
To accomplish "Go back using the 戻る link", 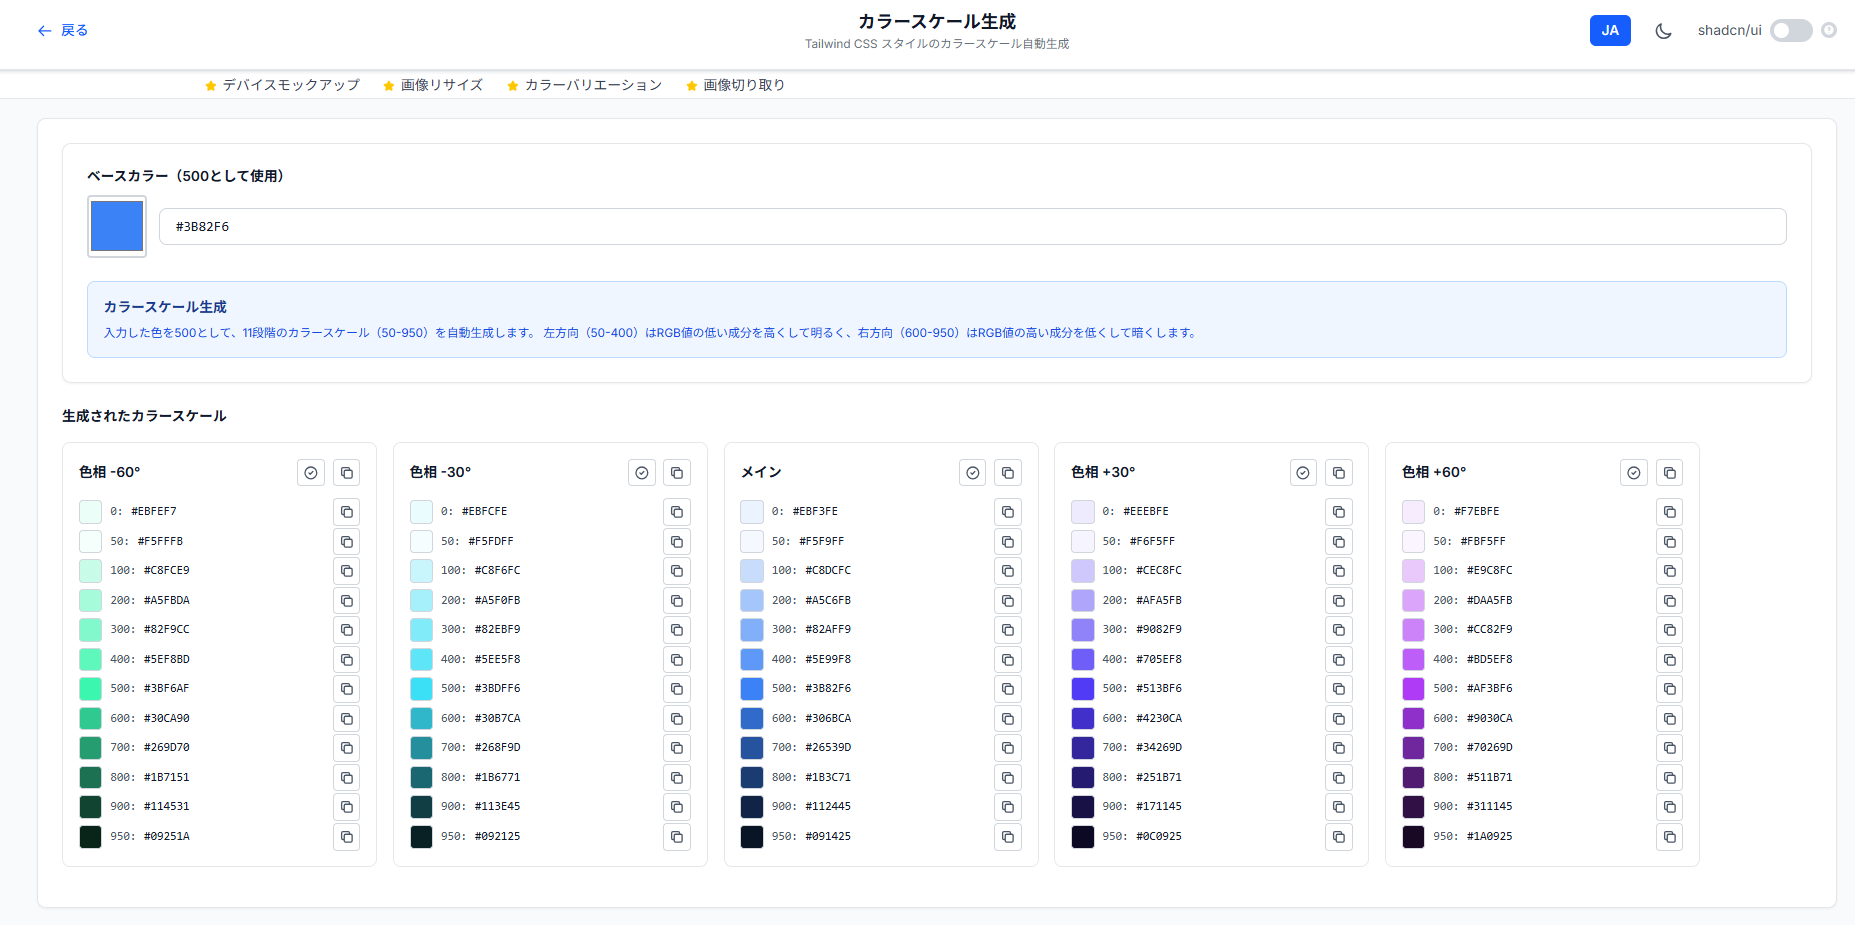I will pos(62,31).
